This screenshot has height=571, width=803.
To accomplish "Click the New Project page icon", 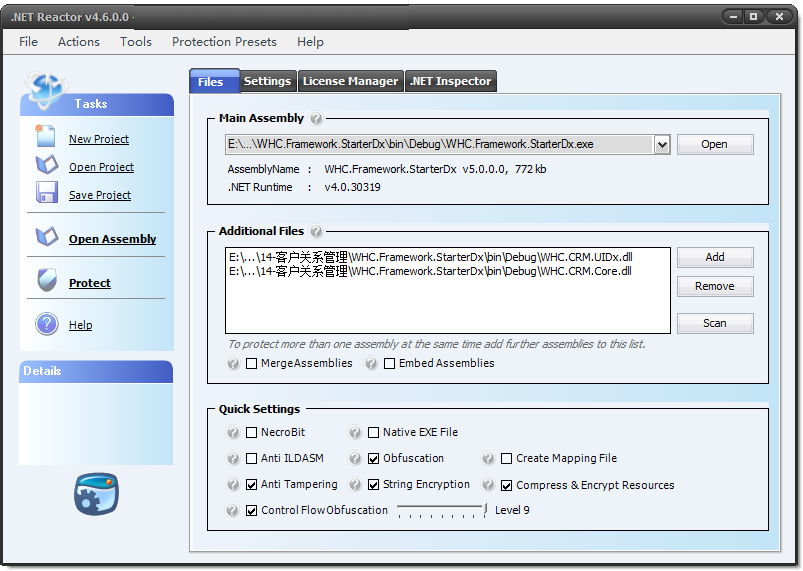I will [45, 136].
